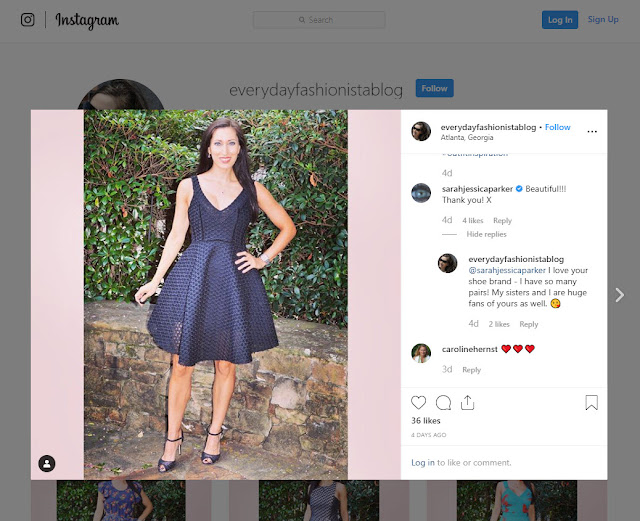Viewport: 640px width, 521px height.
Task: Click the Log in link to comment
Action: [x=423, y=463]
